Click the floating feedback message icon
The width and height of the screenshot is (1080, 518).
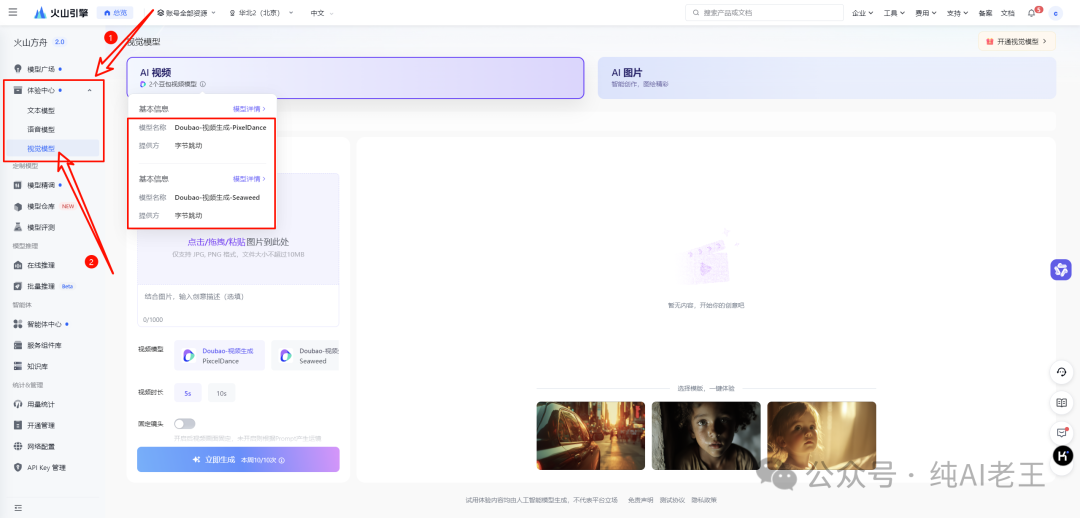pyautogui.click(x=1061, y=433)
